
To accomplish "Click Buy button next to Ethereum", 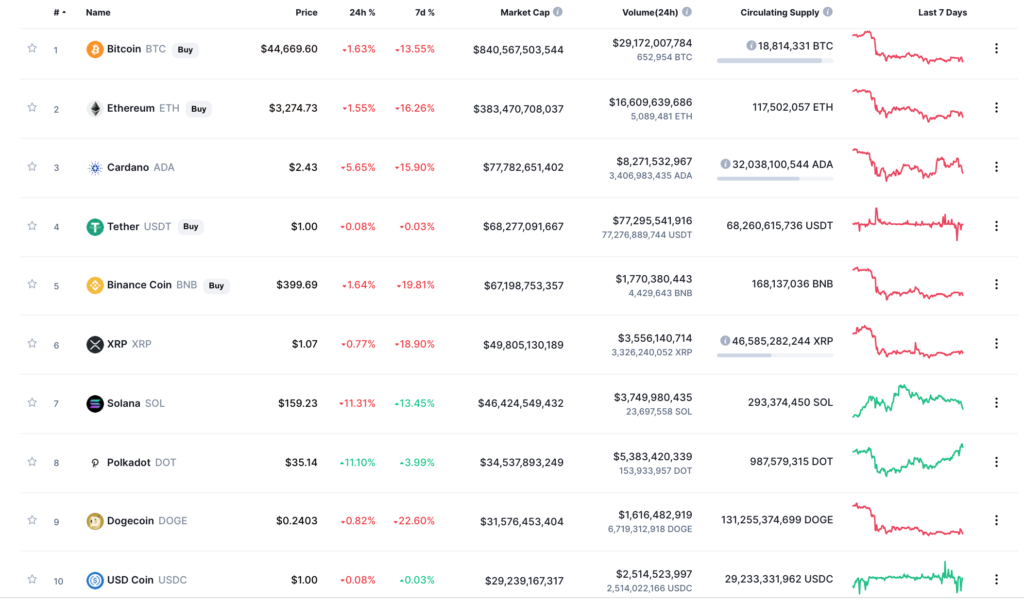I will (x=199, y=109).
